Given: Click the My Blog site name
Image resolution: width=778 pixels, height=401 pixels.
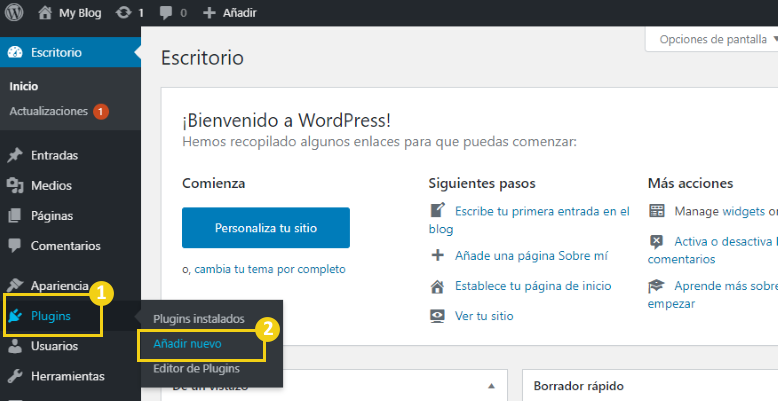Looking at the screenshot, I should pyautogui.click(x=80, y=13).
